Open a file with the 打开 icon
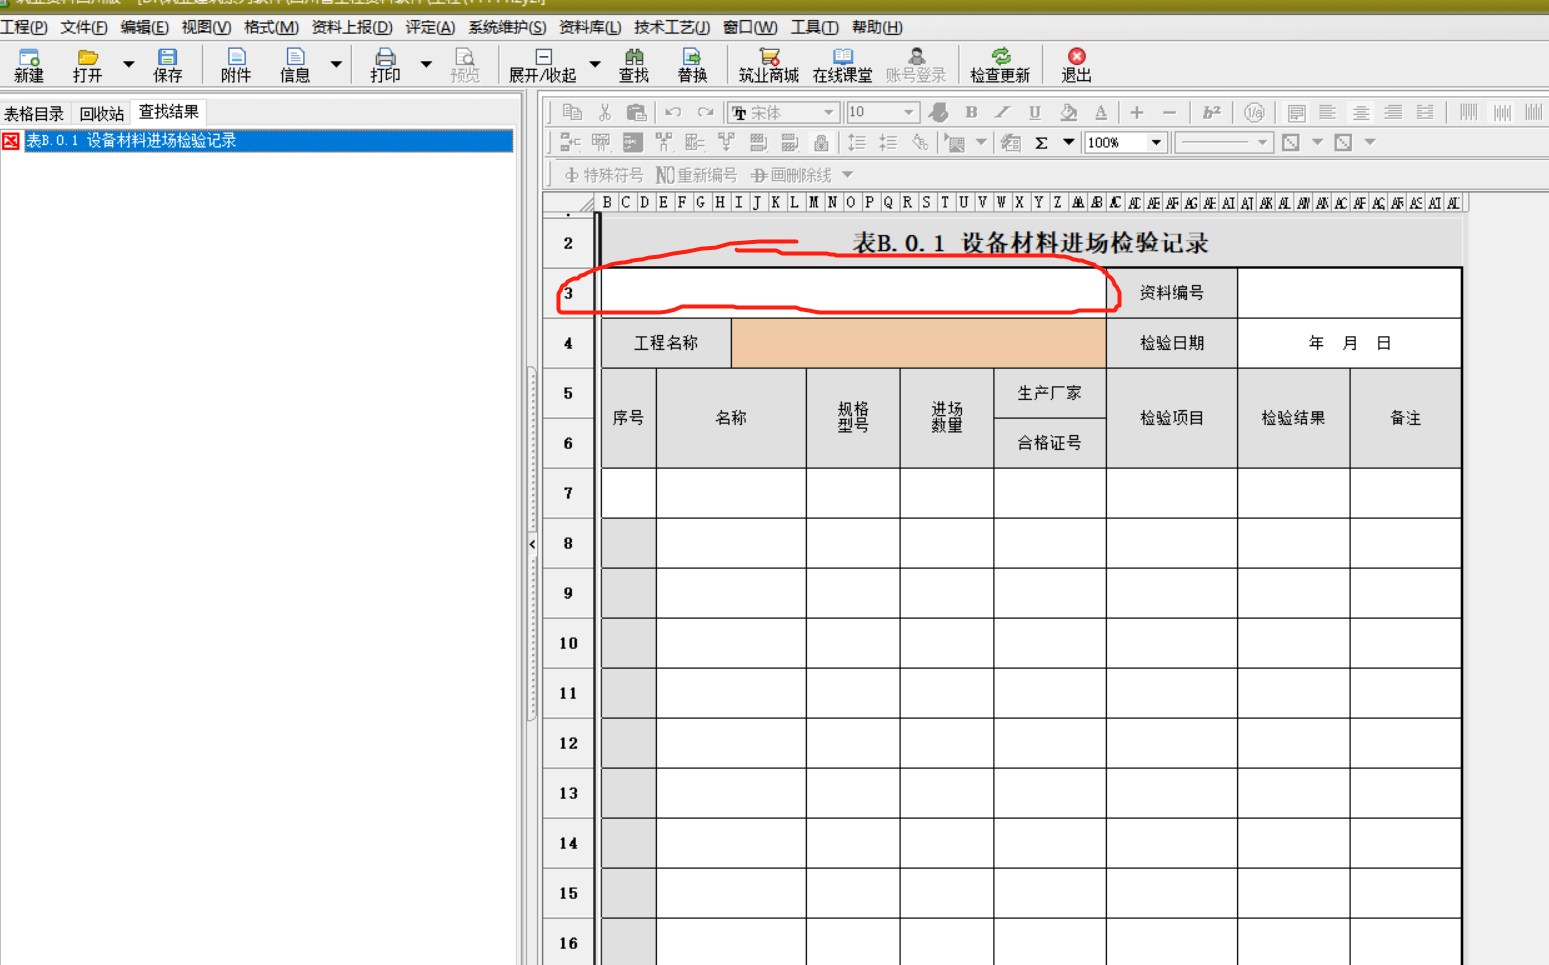This screenshot has width=1549, height=965. pos(87,65)
